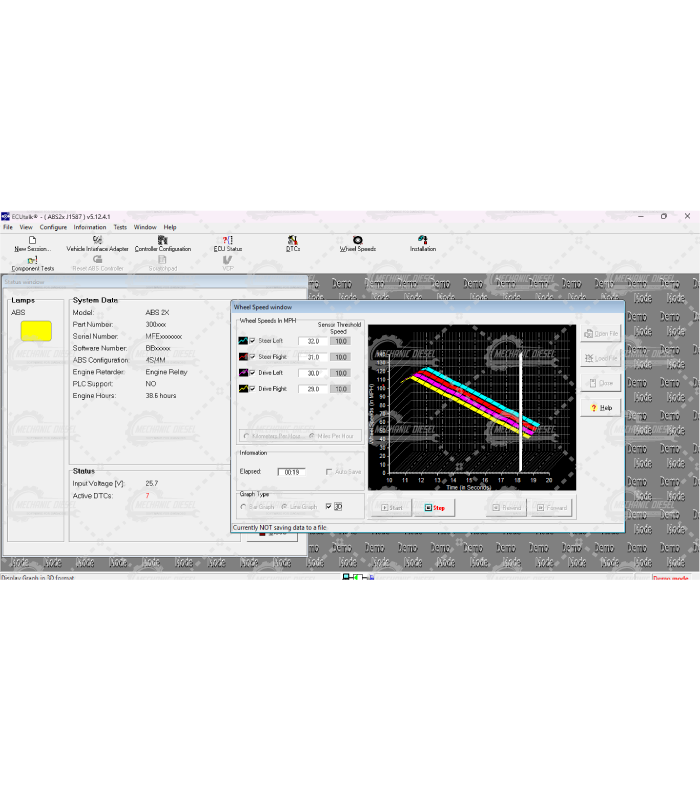Open the File menu
Viewport: 700px width, 800px height.
[x=8, y=227]
